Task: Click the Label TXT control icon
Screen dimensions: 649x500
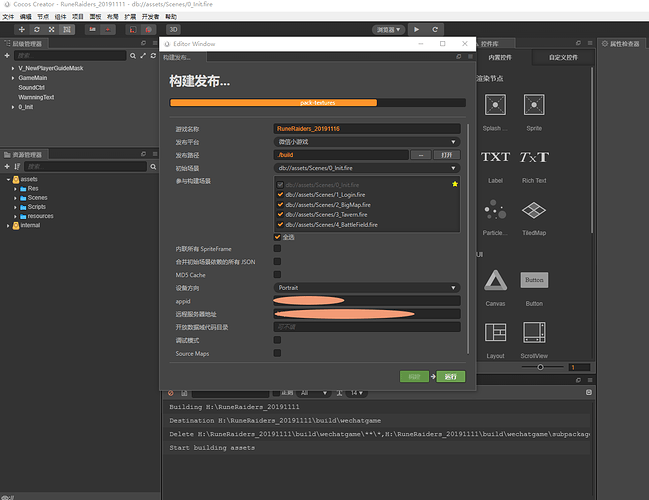Action: click(x=495, y=157)
